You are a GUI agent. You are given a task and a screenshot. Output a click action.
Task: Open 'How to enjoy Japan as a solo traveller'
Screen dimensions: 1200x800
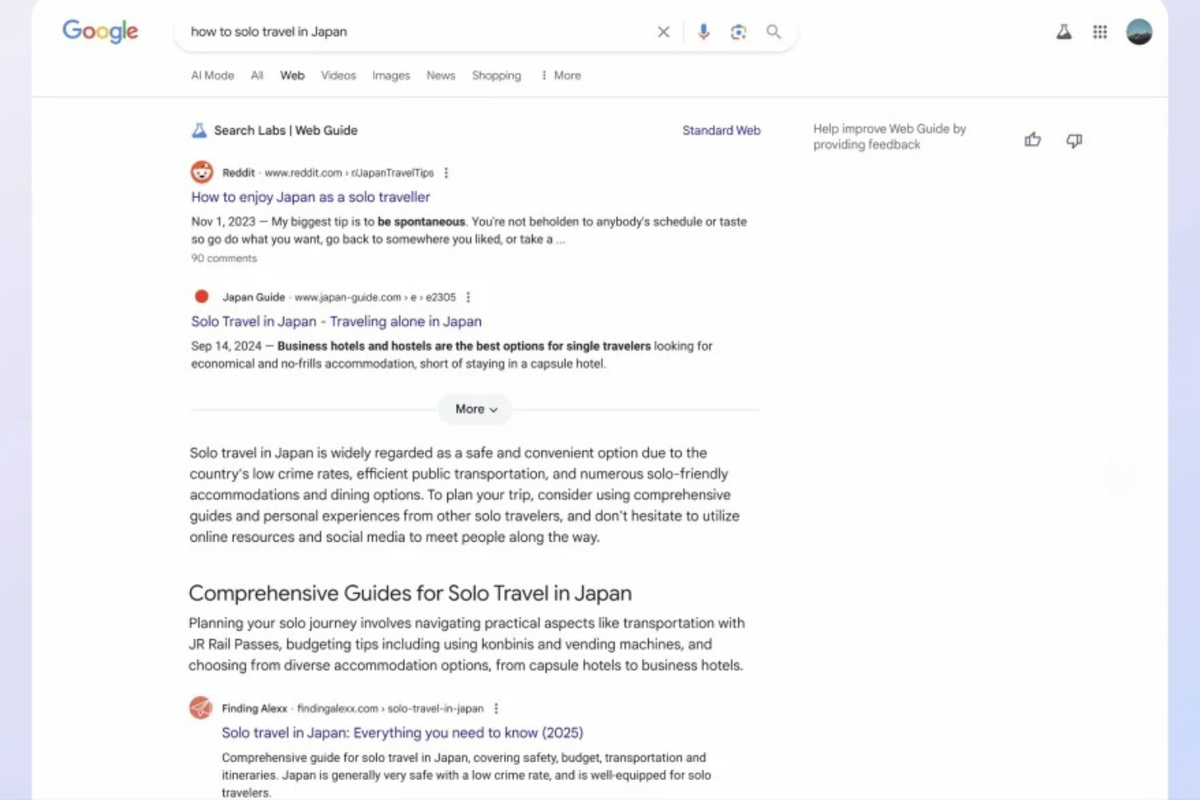coord(310,197)
